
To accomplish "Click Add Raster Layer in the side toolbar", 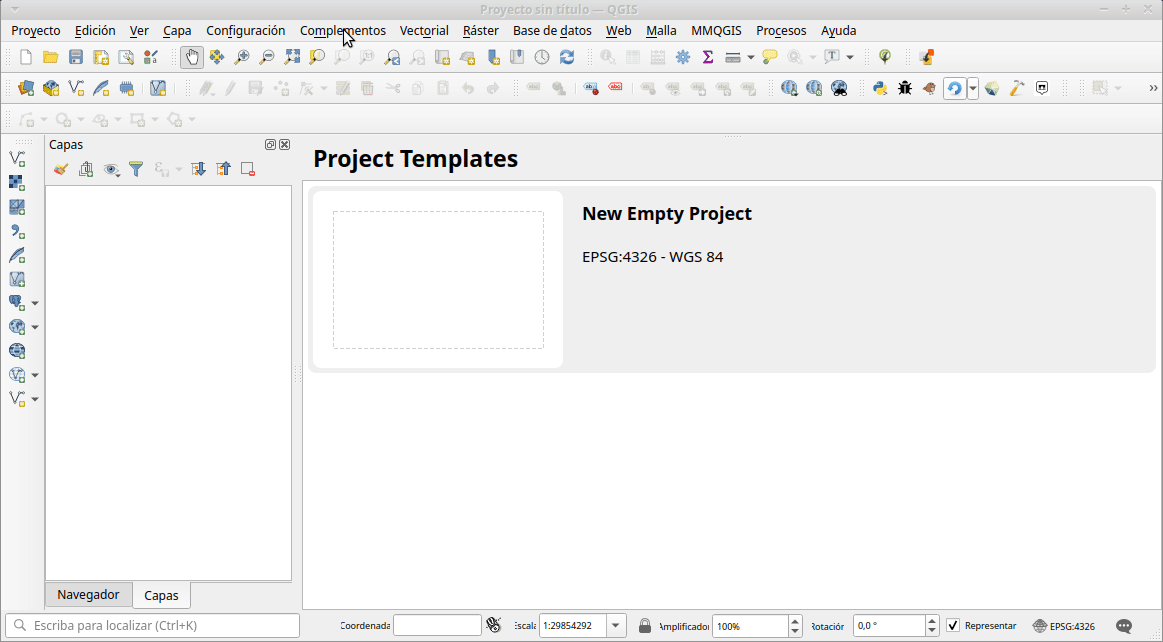I will [x=16, y=182].
